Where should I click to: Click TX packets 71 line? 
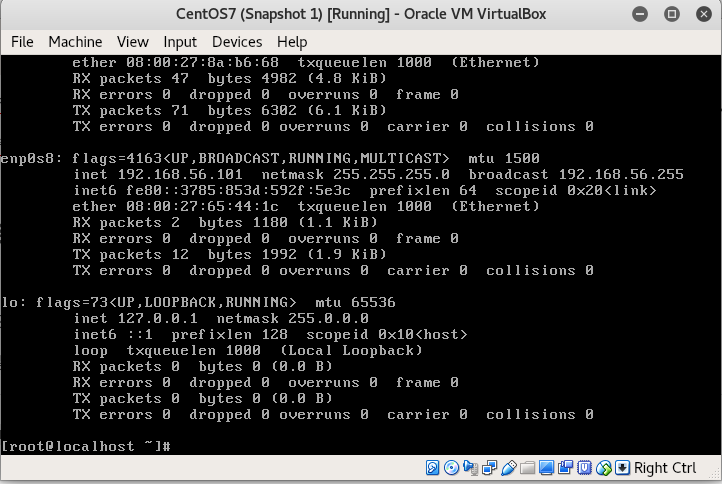click(x=229, y=111)
